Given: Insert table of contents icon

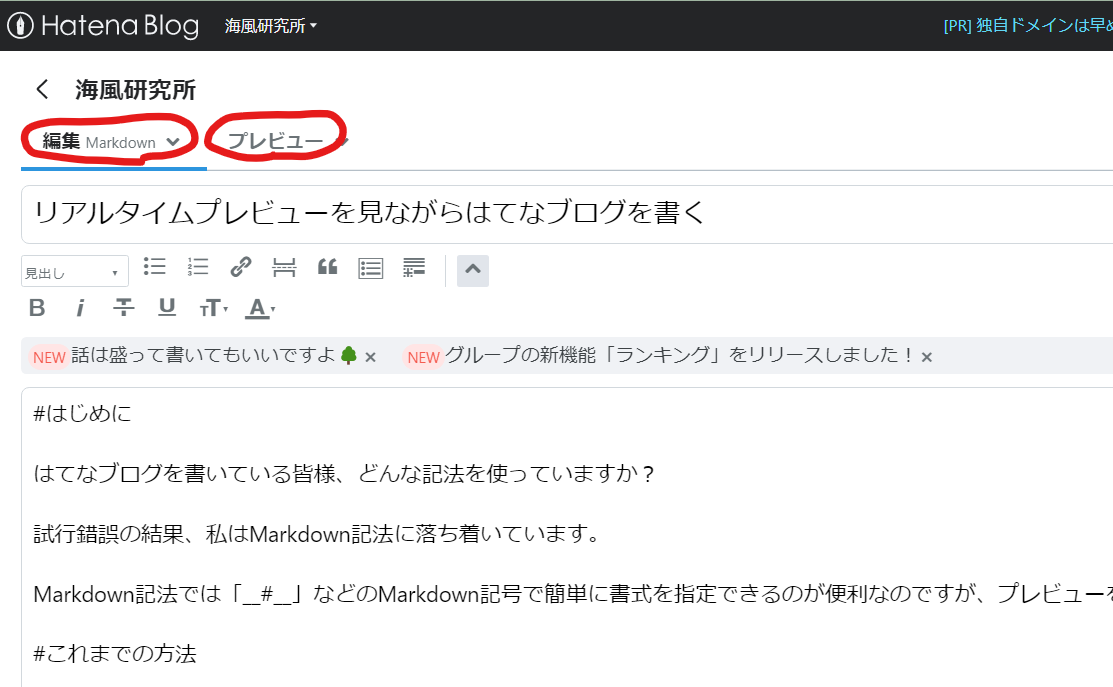Looking at the screenshot, I should point(371,268).
